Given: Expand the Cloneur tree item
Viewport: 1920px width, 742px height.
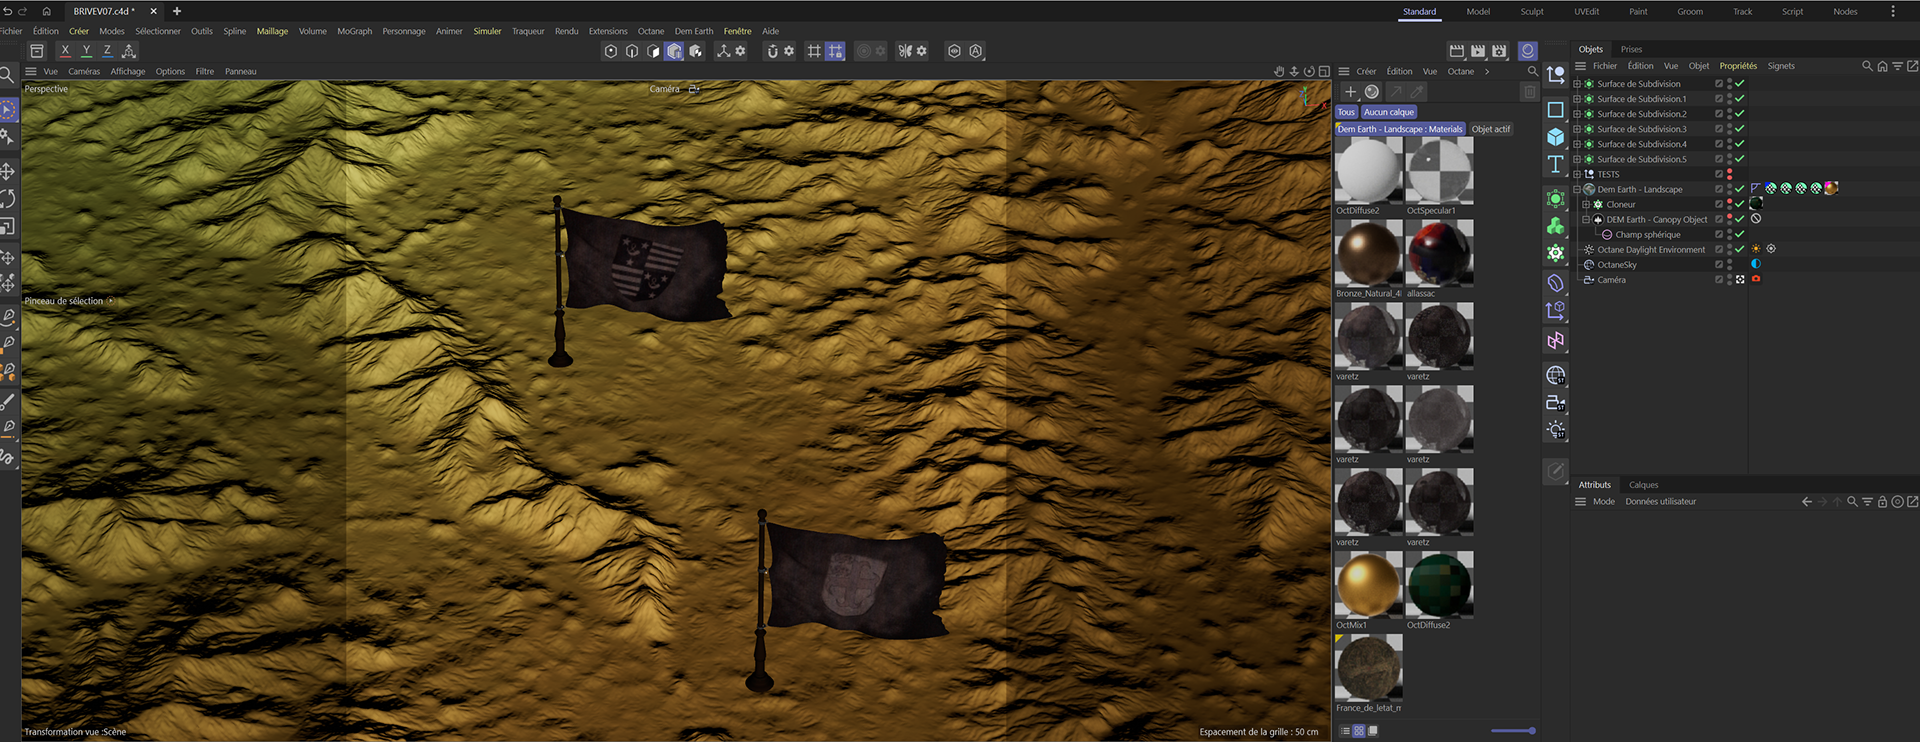Looking at the screenshot, I should 1585,204.
